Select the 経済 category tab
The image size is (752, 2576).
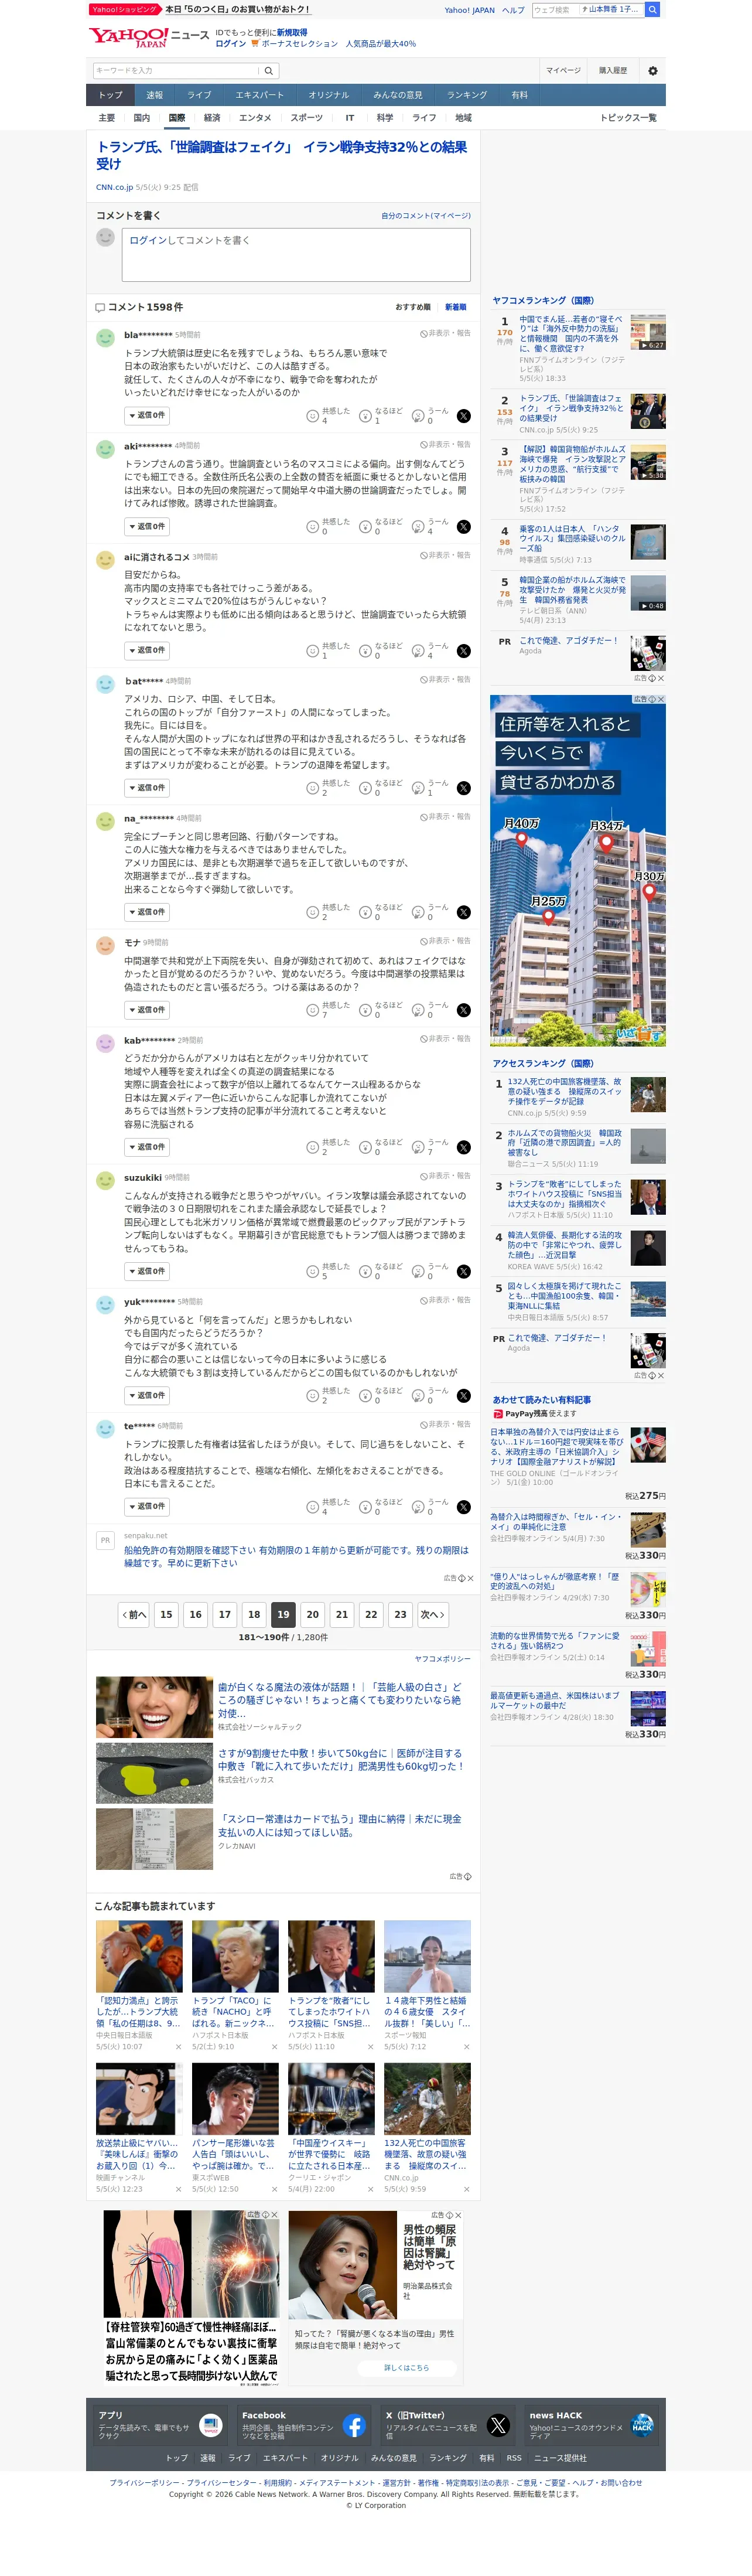pos(212,118)
